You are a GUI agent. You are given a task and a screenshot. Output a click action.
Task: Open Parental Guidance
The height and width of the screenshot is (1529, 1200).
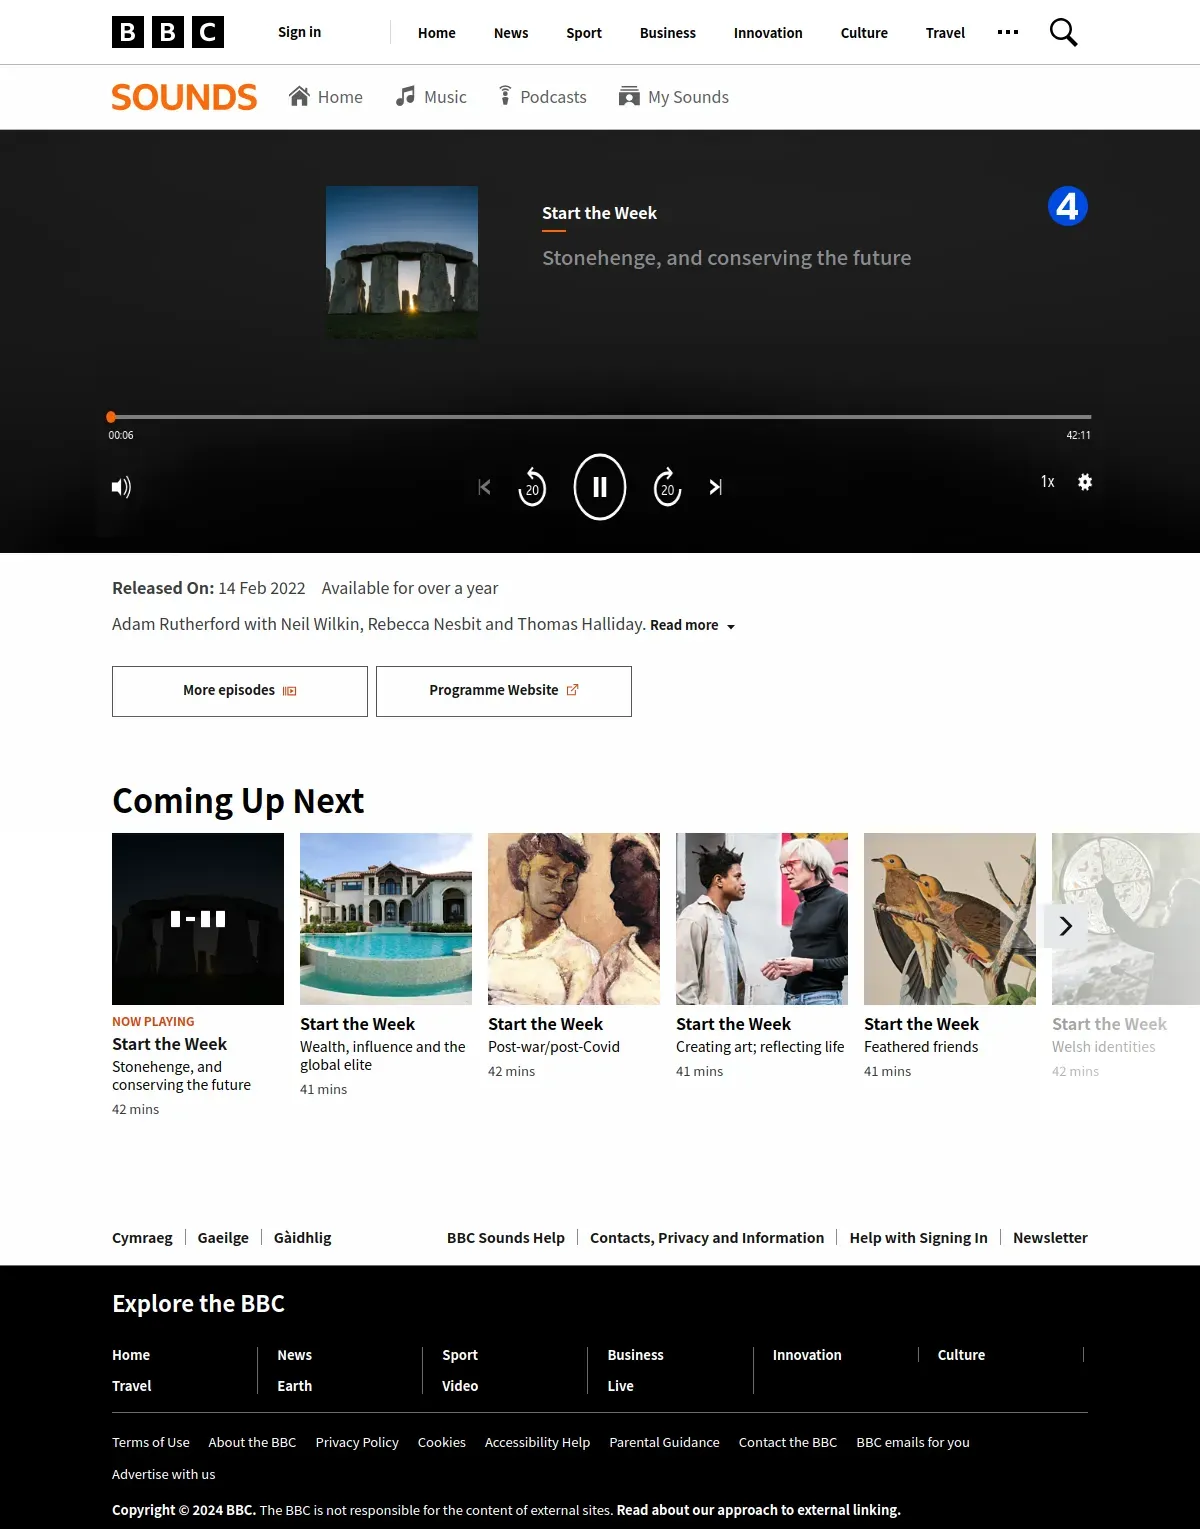pyautogui.click(x=664, y=1442)
